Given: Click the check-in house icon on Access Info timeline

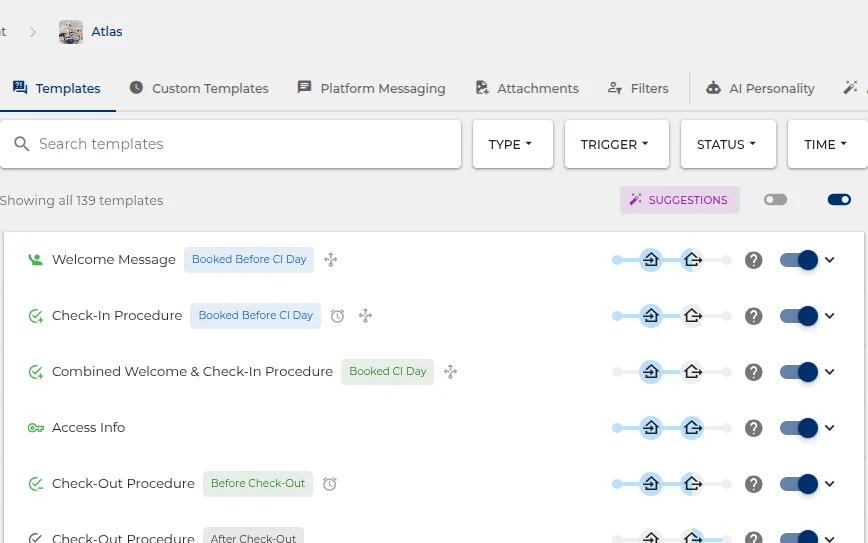Looking at the screenshot, I should (651, 427).
